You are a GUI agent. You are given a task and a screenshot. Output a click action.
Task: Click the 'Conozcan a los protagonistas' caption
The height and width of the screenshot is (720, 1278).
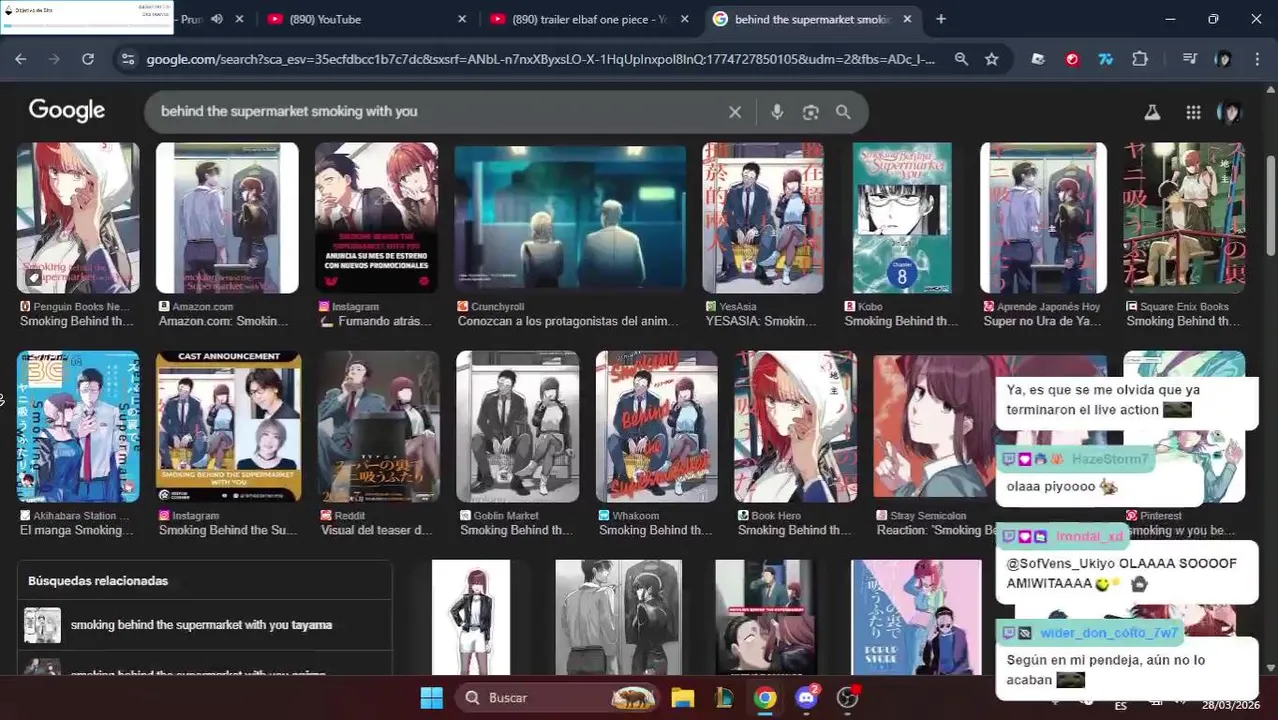coord(567,321)
